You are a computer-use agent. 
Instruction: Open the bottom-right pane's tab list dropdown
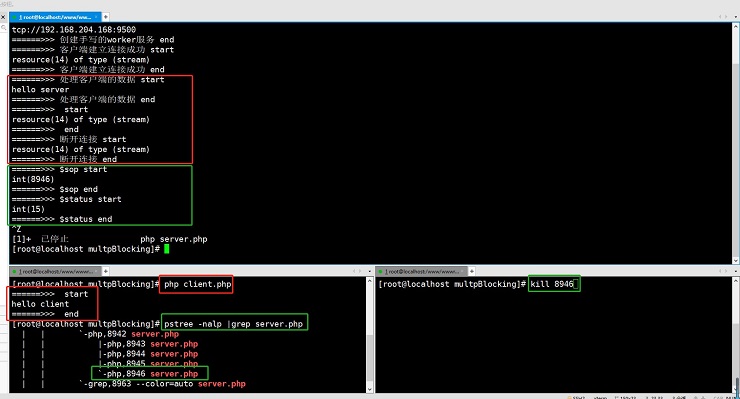(x=735, y=272)
